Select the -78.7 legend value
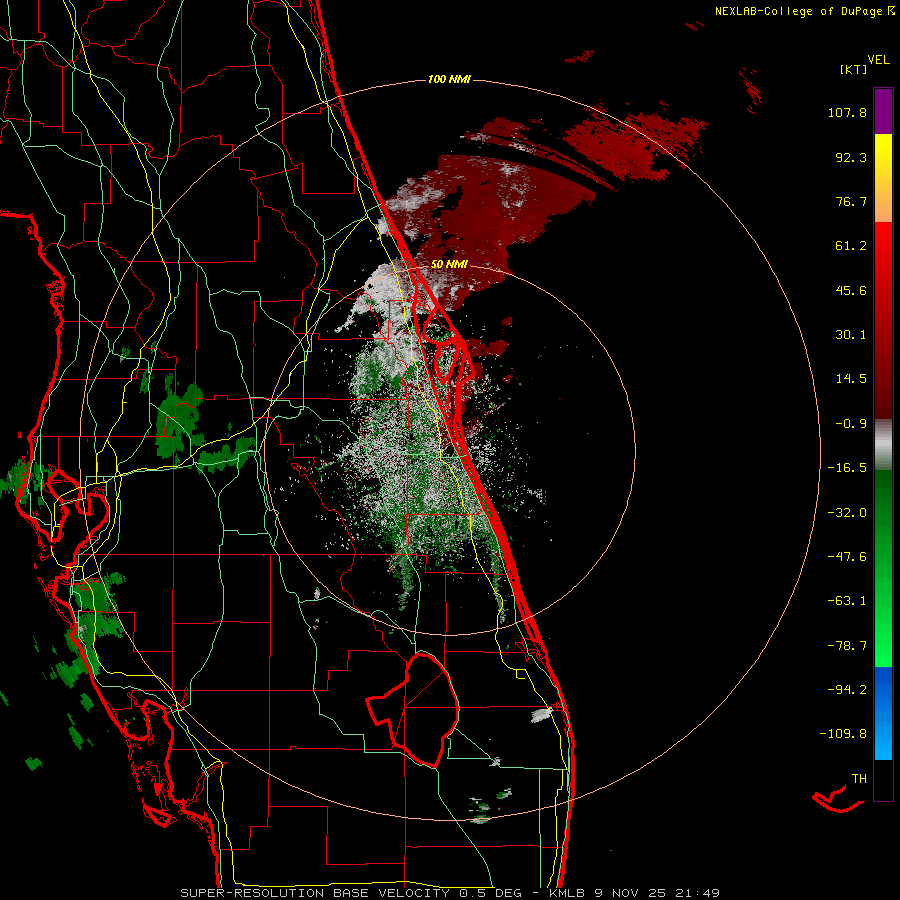900x900 pixels. tap(847, 646)
